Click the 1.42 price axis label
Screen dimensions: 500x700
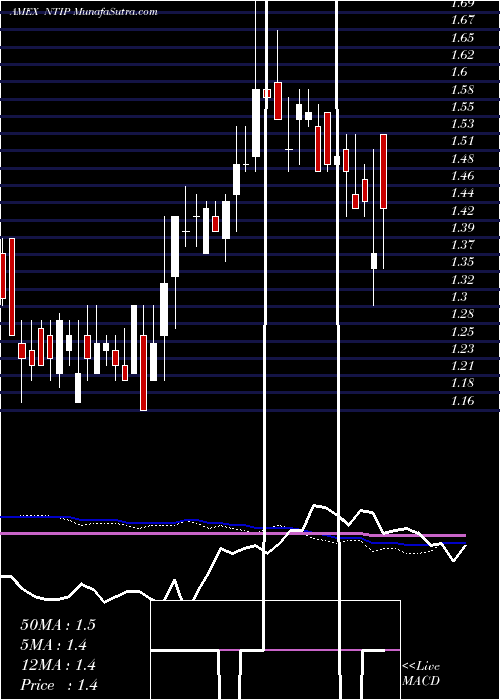click(462, 210)
